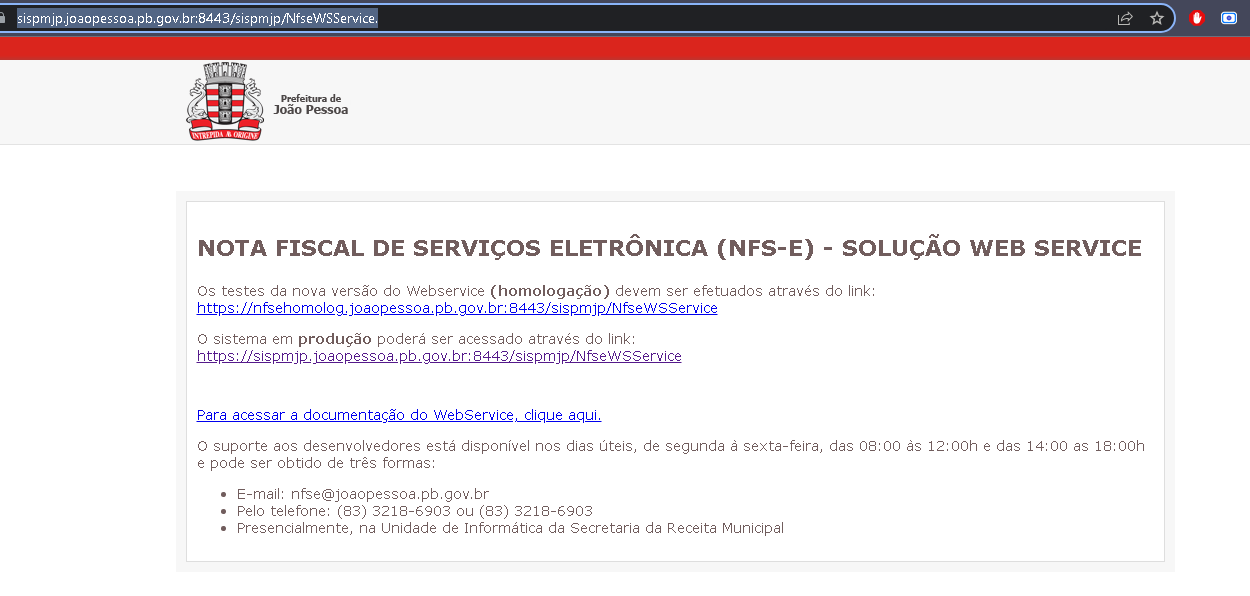Click the red banner strip atop the page
The width and height of the screenshot is (1250, 596).
pos(625,48)
